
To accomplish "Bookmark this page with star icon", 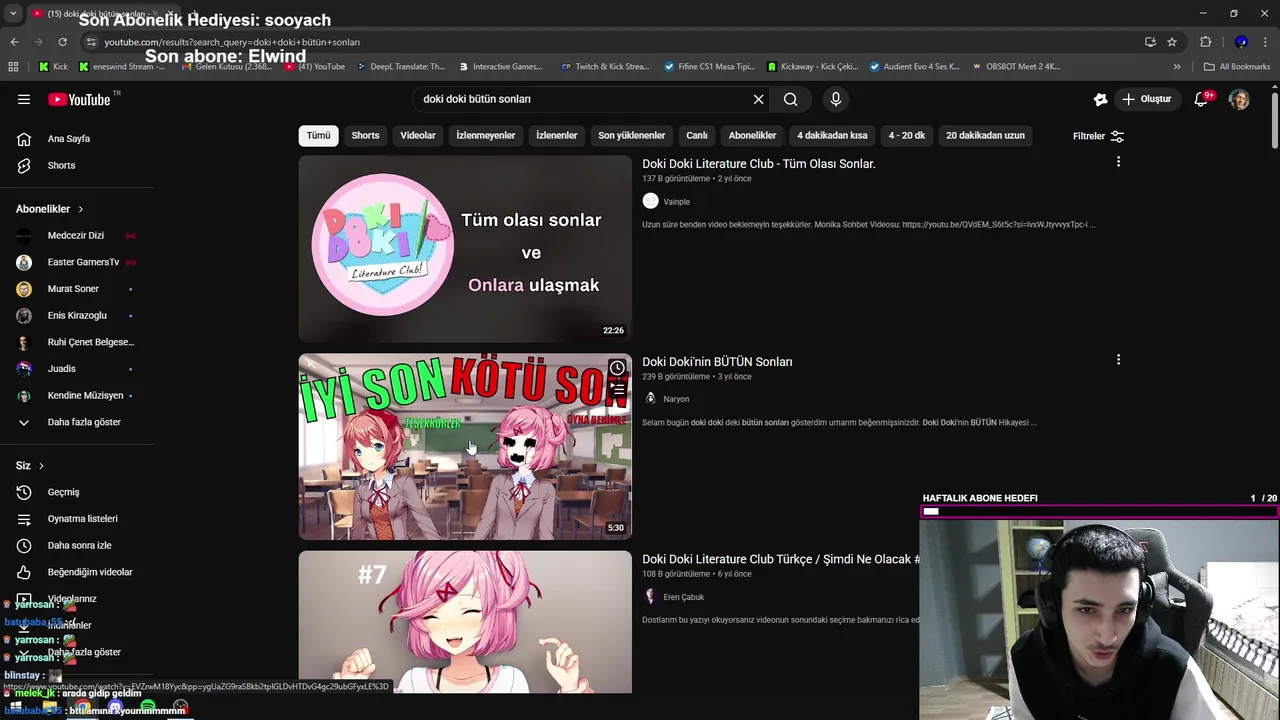I will click(x=1172, y=42).
